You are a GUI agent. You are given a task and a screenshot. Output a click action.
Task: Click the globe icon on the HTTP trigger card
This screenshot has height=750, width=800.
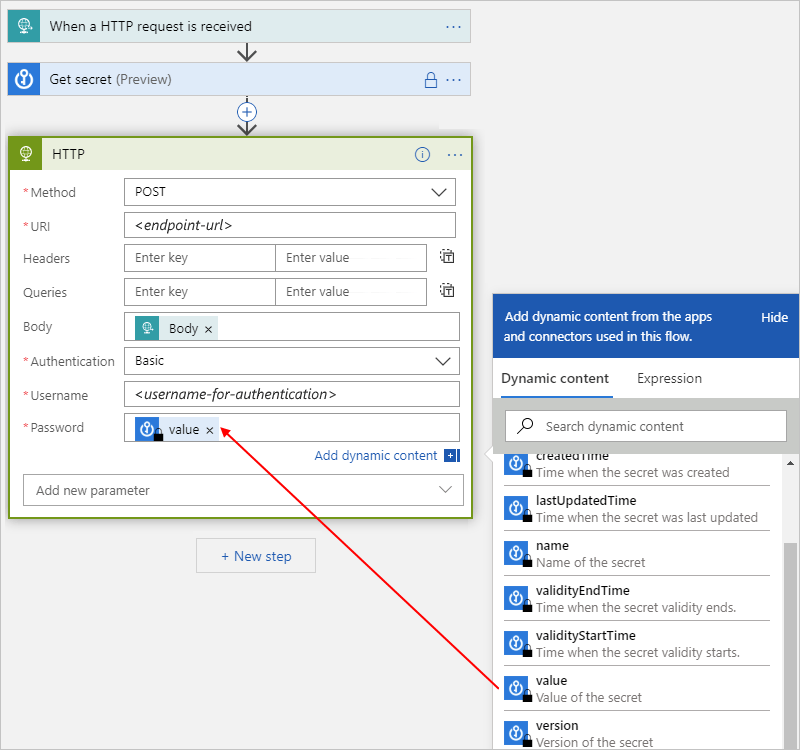pyautogui.click(x=22, y=25)
